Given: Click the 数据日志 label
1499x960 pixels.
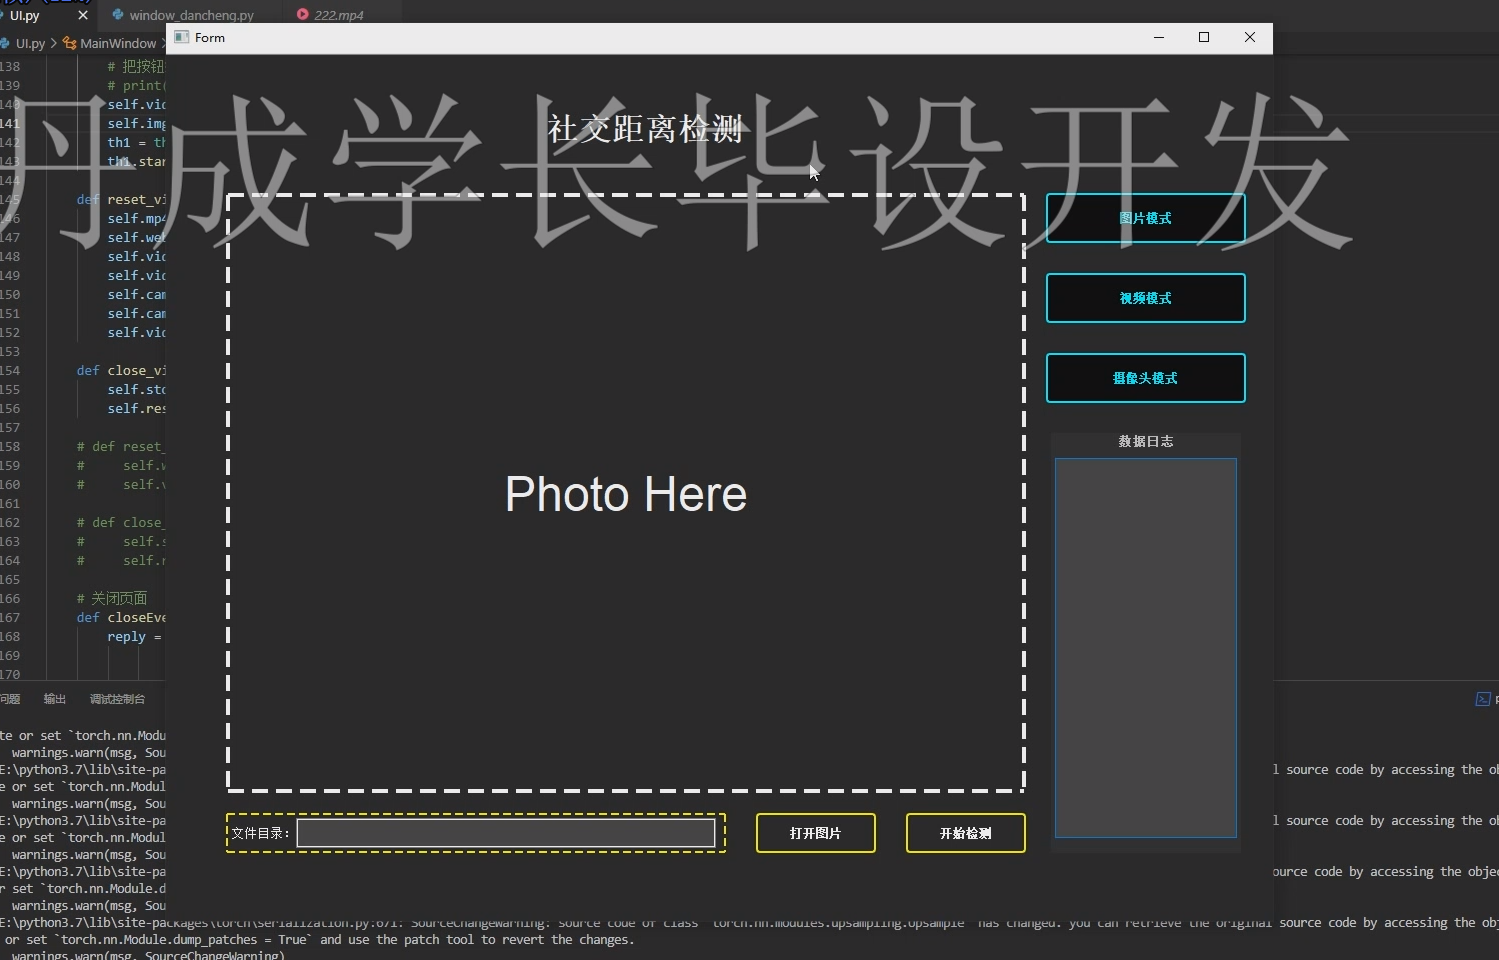Looking at the screenshot, I should coord(1145,441).
